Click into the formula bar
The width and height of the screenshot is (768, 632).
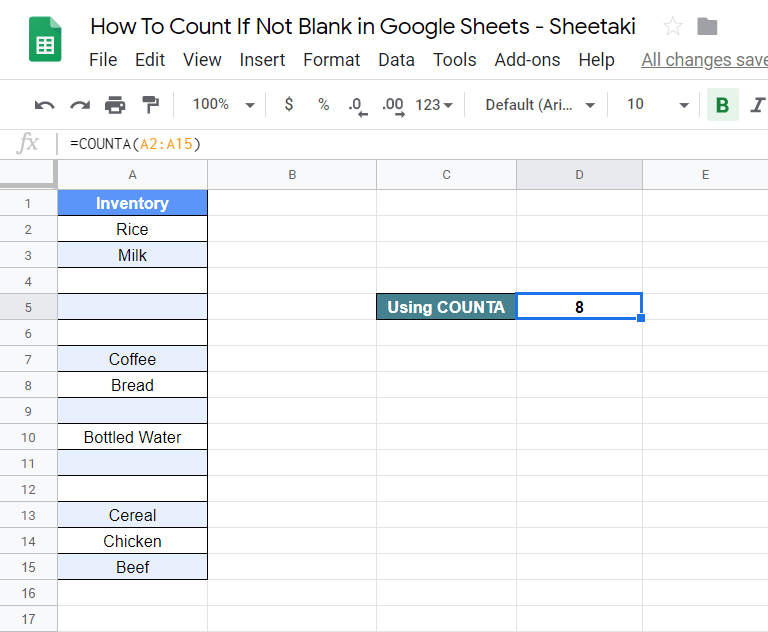tap(411, 144)
